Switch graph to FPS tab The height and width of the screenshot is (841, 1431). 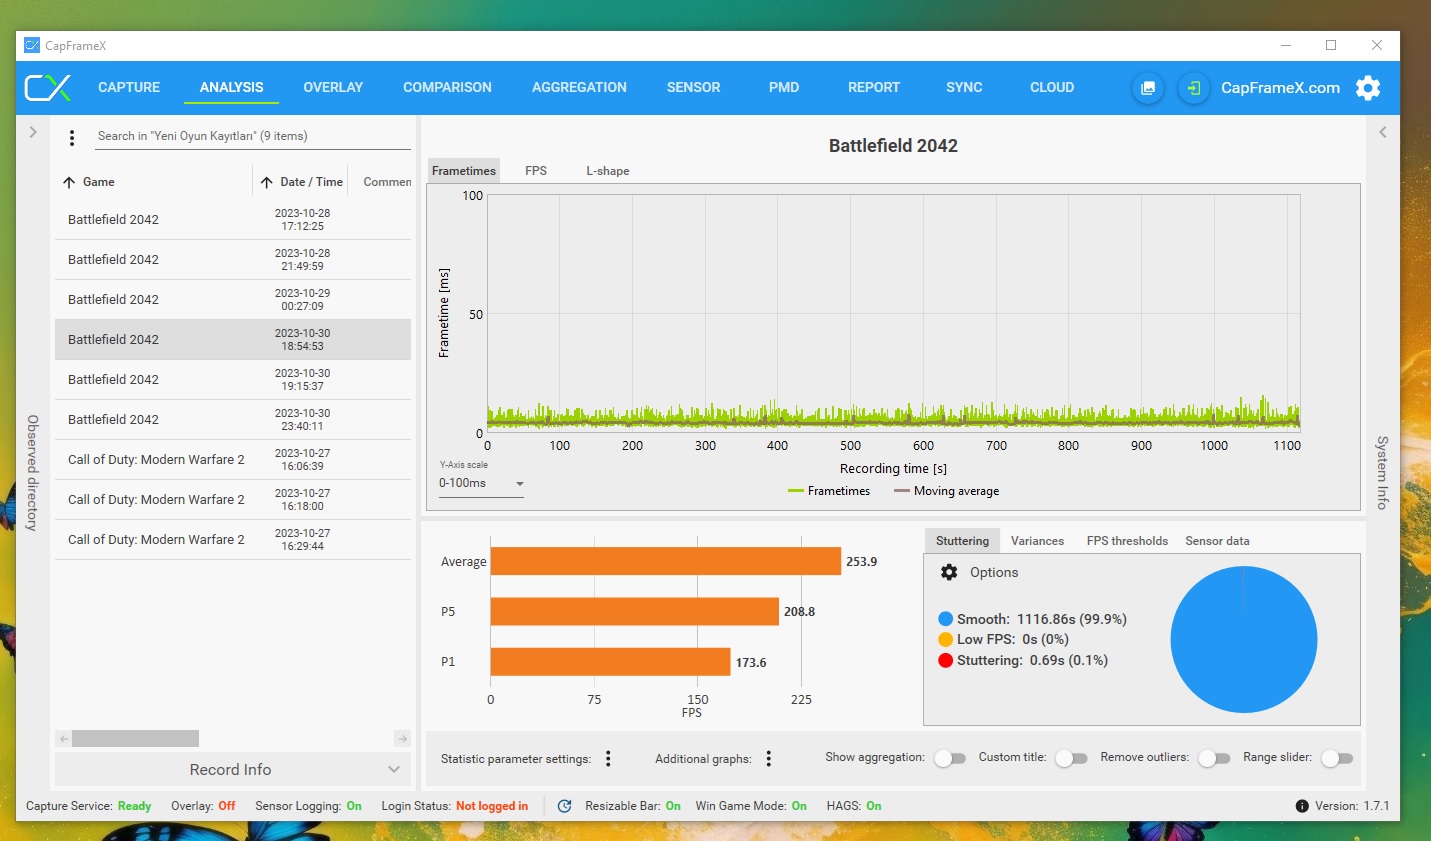[536, 171]
